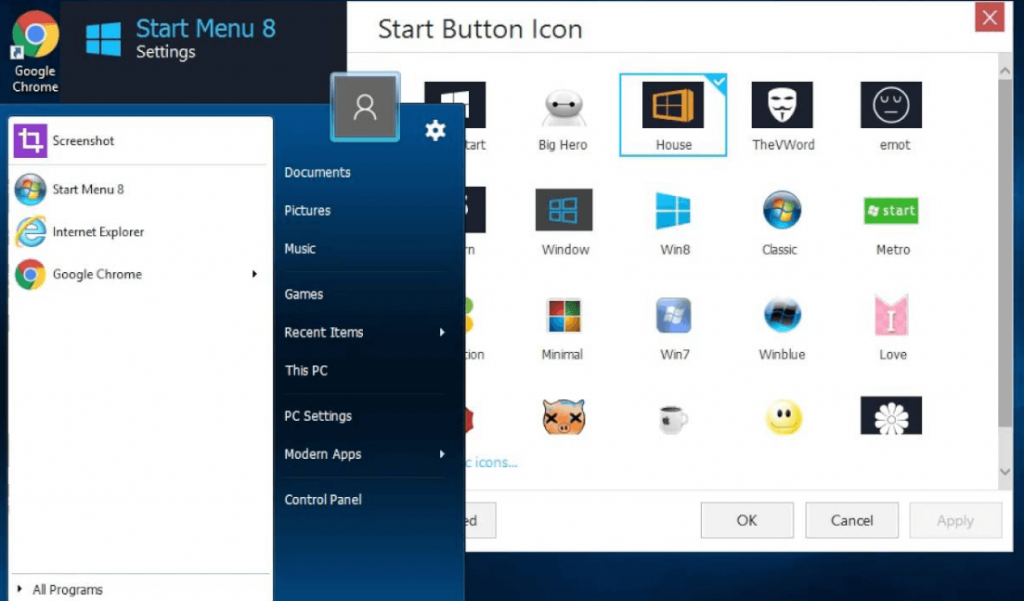Choose the orange pig face icon
The width and height of the screenshot is (1024, 601).
click(x=564, y=417)
